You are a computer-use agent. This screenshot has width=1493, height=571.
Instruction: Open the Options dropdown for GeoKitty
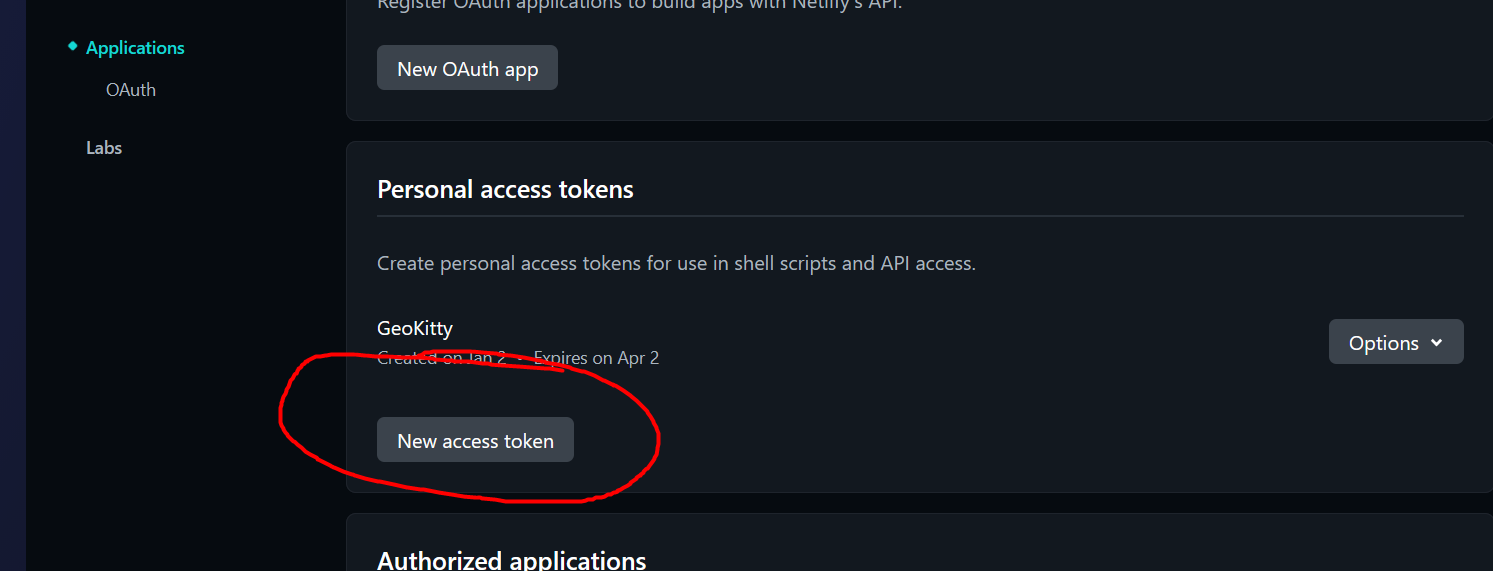[x=1395, y=342]
